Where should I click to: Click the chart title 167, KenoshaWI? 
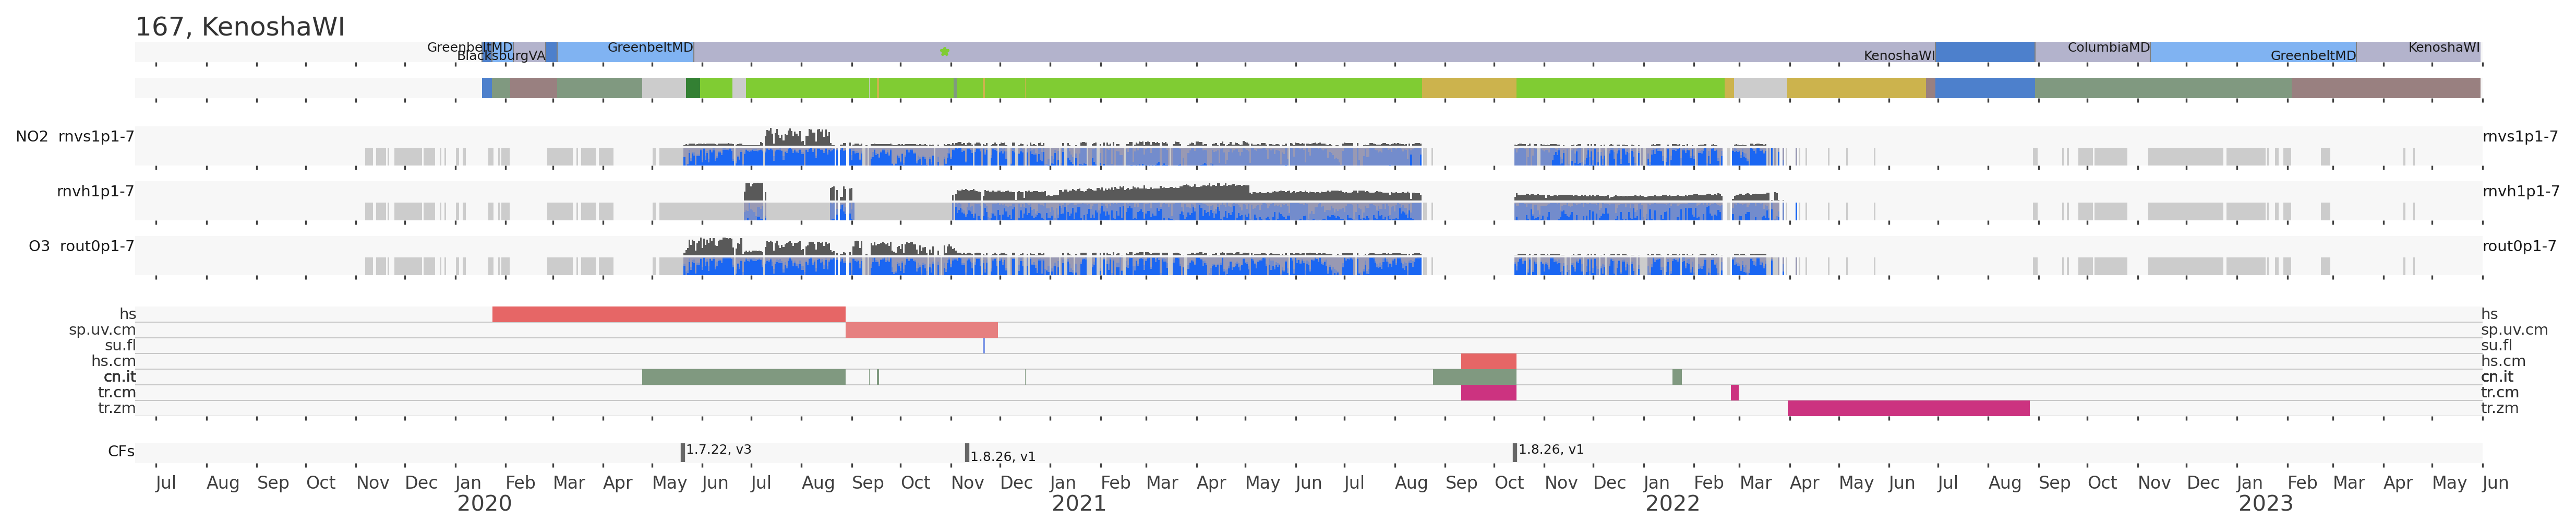point(240,27)
